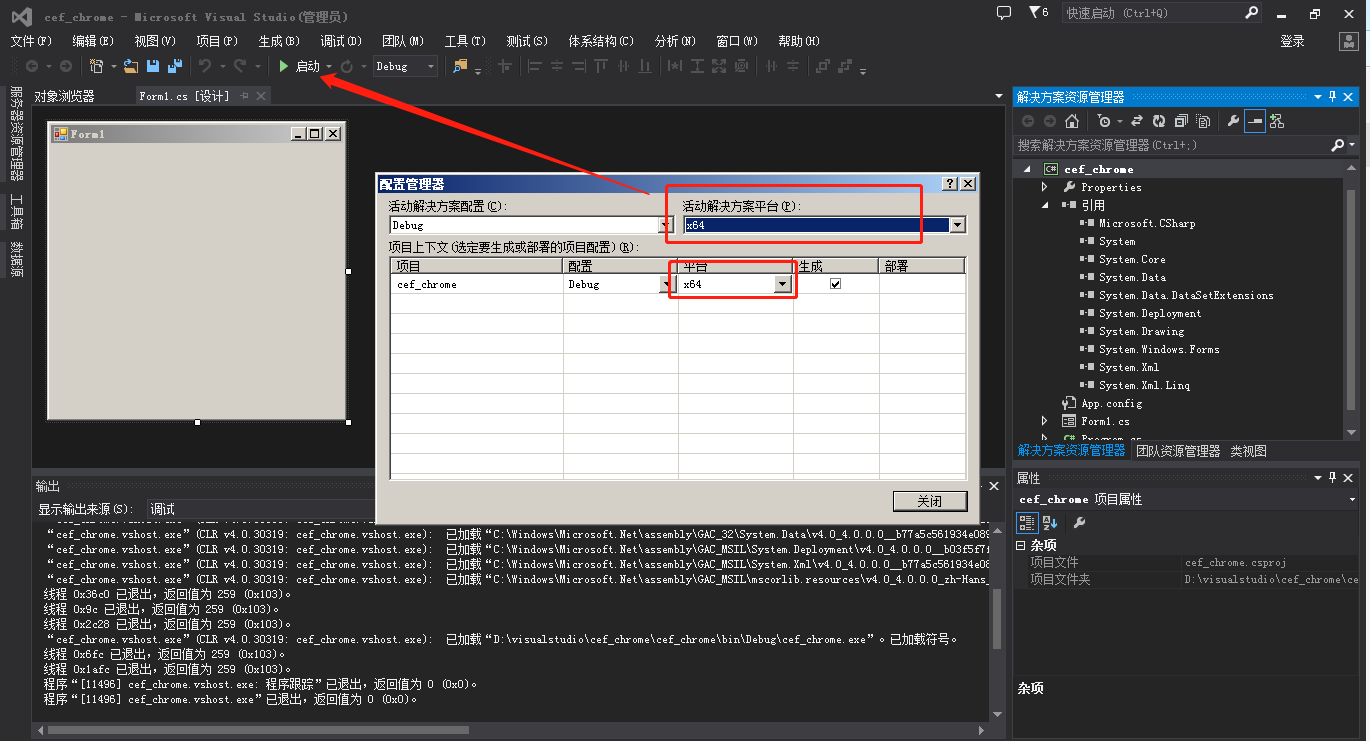Click the help question mark button in 配置管理器 dialog
Screen dimensions: 1370x741
(950, 184)
